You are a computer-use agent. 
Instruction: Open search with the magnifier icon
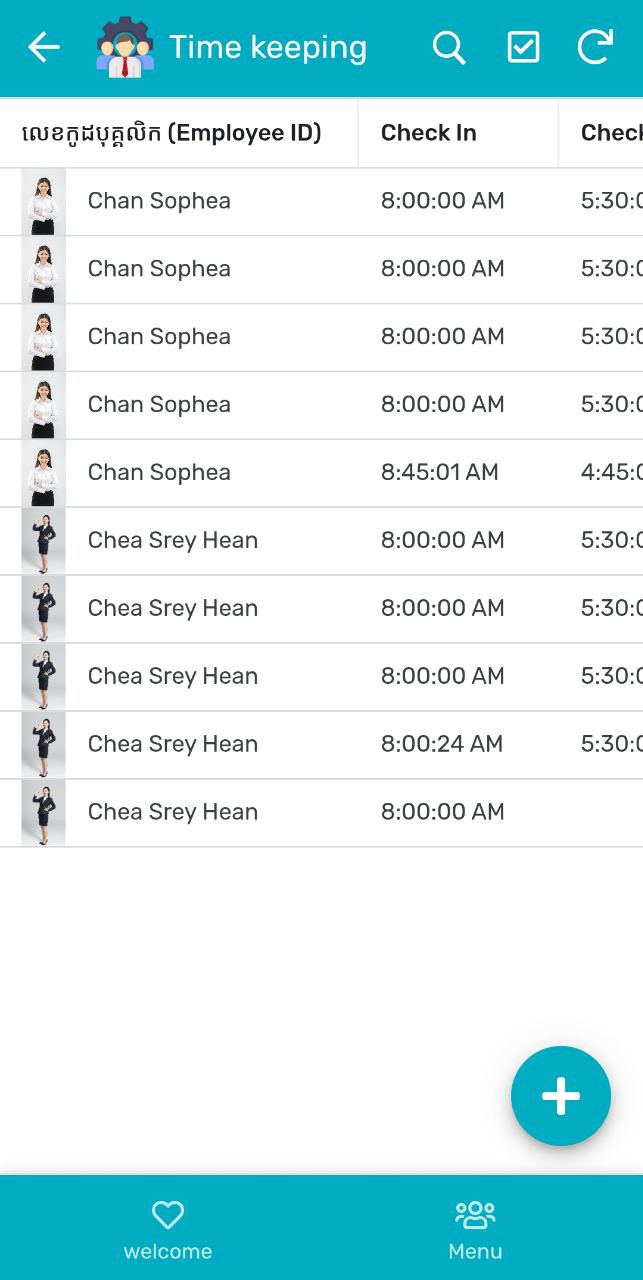[448, 47]
